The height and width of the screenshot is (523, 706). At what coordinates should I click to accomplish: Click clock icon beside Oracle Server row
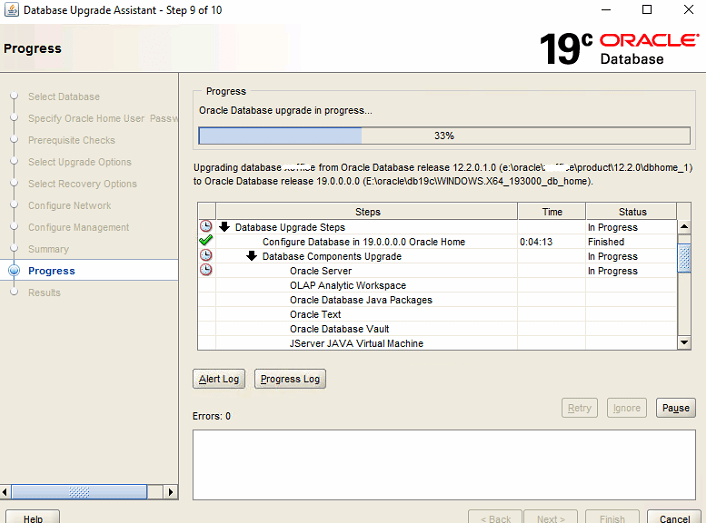[206, 271]
